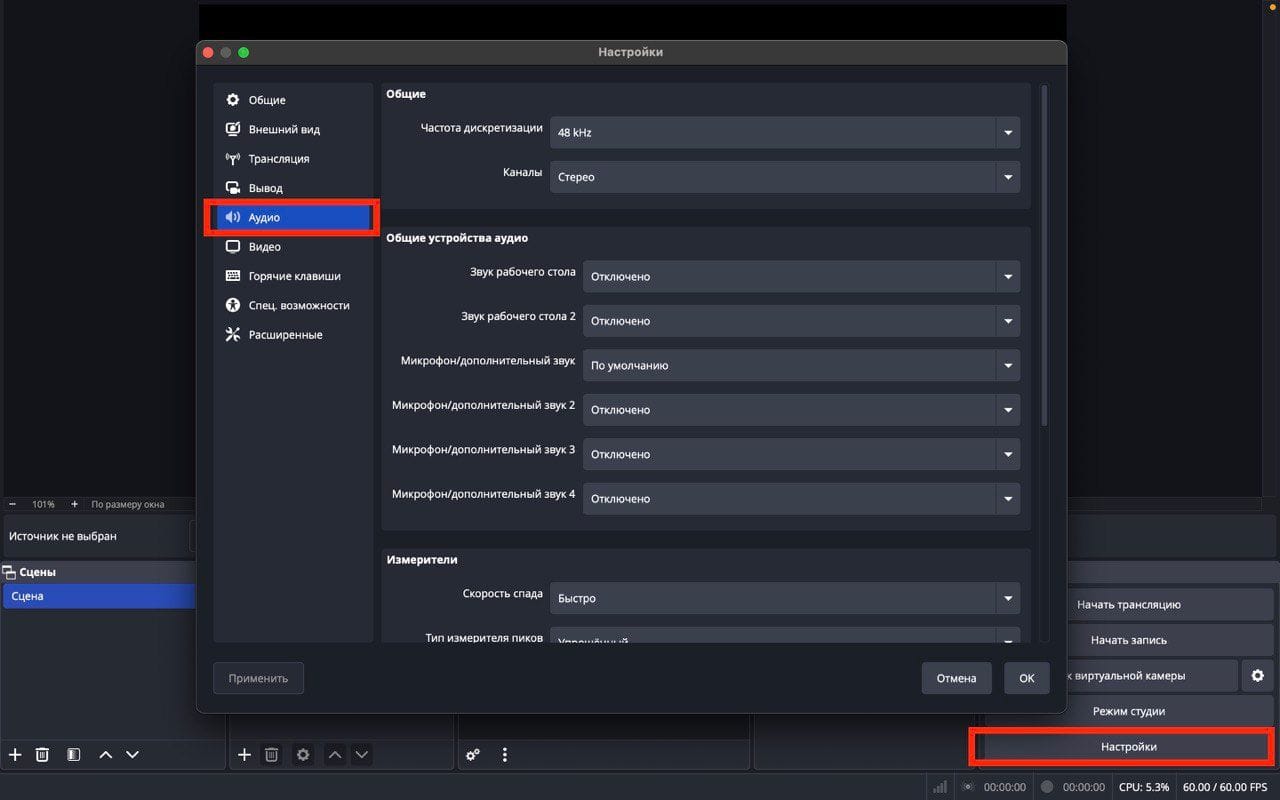Viewport: 1280px width, 800px height.
Task: Open the Каналы Стерео dropdown
Action: tap(785, 177)
